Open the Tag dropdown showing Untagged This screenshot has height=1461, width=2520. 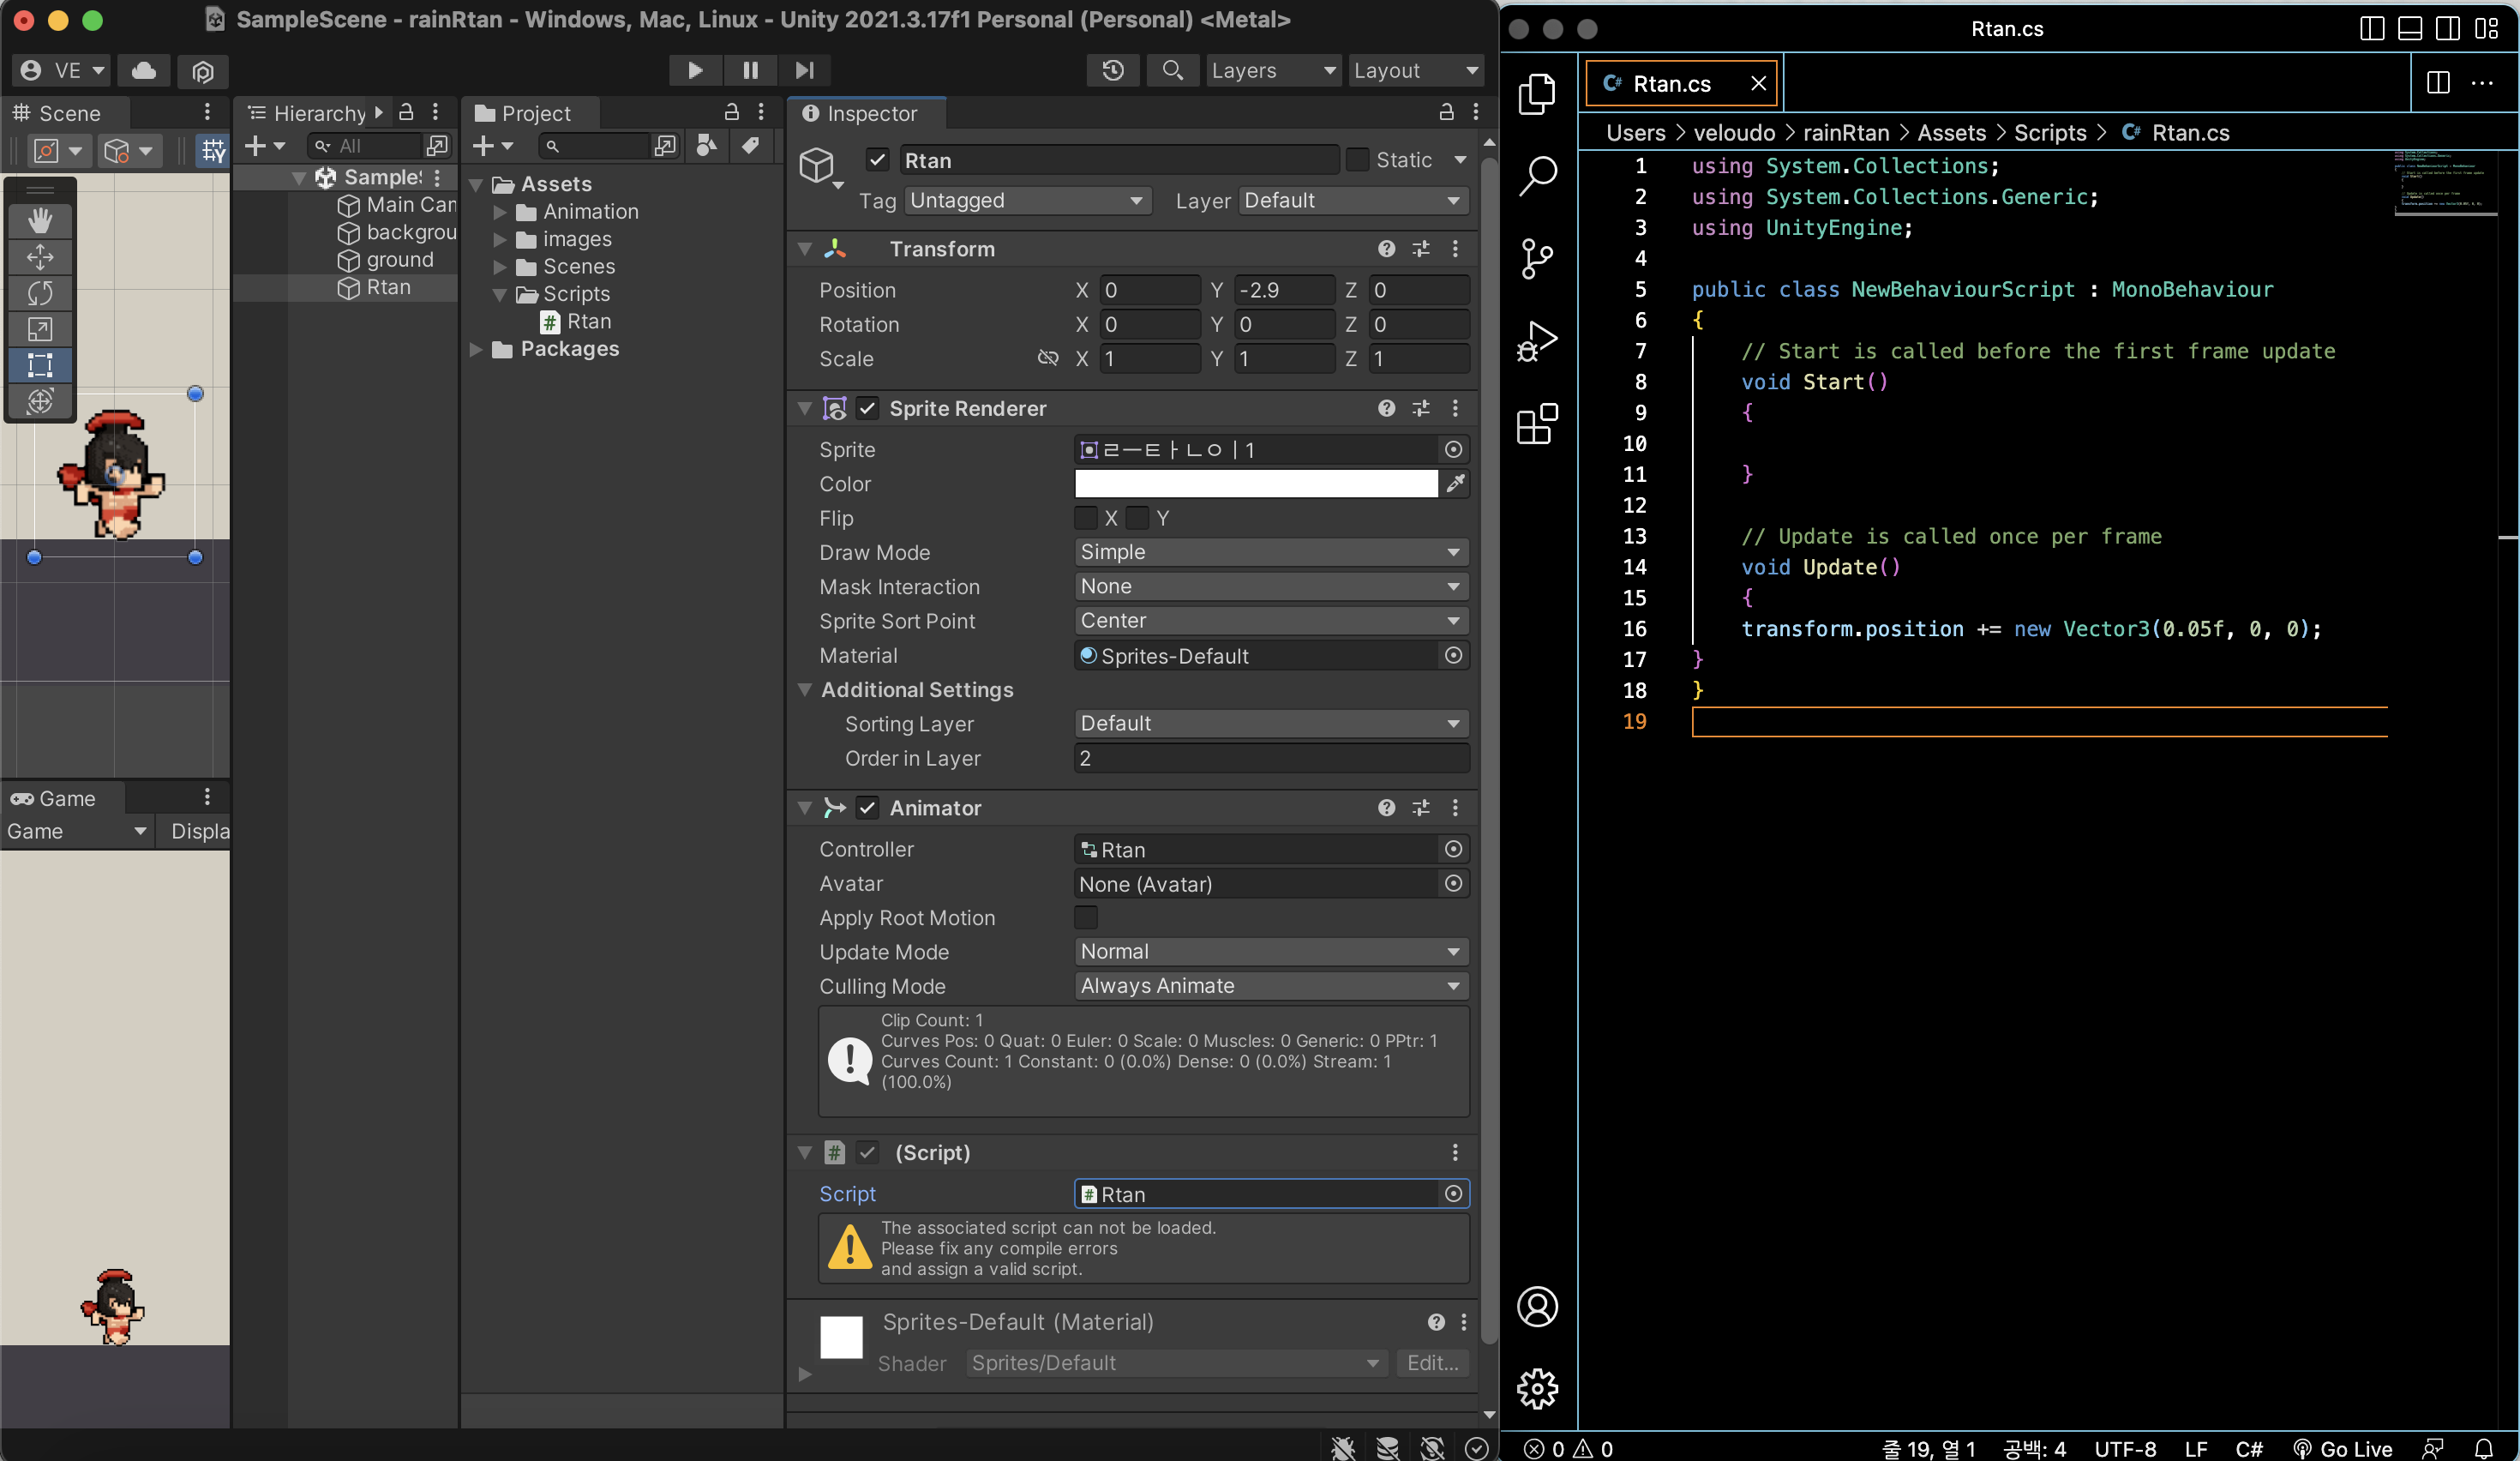(1028, 201)
